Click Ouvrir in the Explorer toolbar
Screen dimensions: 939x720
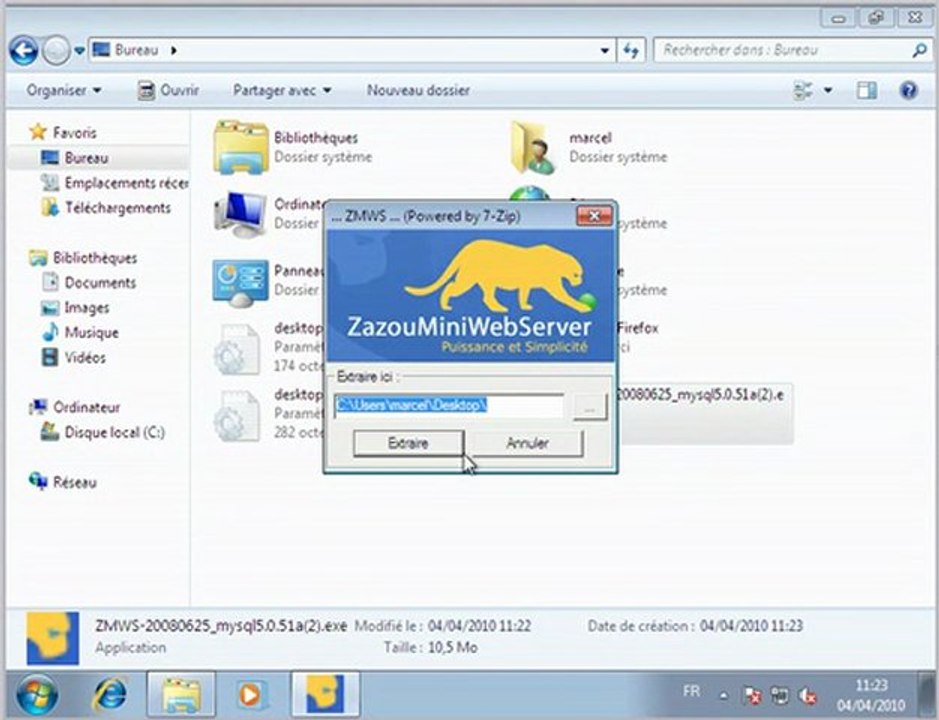[x=168, y=90]
